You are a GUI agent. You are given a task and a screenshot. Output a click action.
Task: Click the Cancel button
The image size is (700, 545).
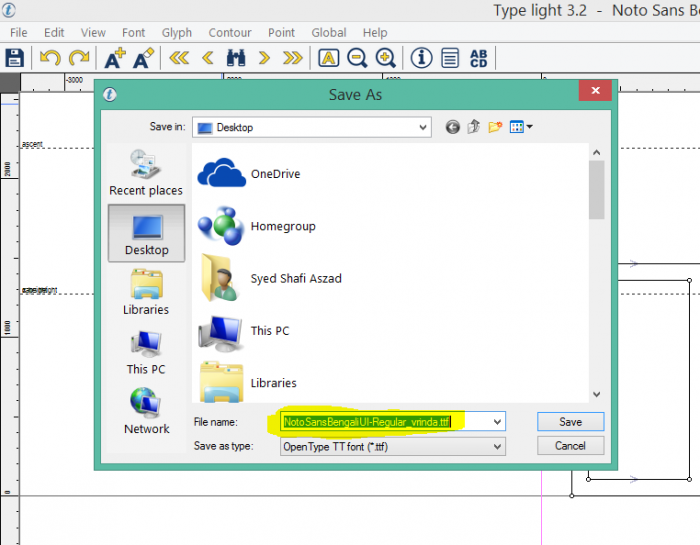click(x=571, y=446)
